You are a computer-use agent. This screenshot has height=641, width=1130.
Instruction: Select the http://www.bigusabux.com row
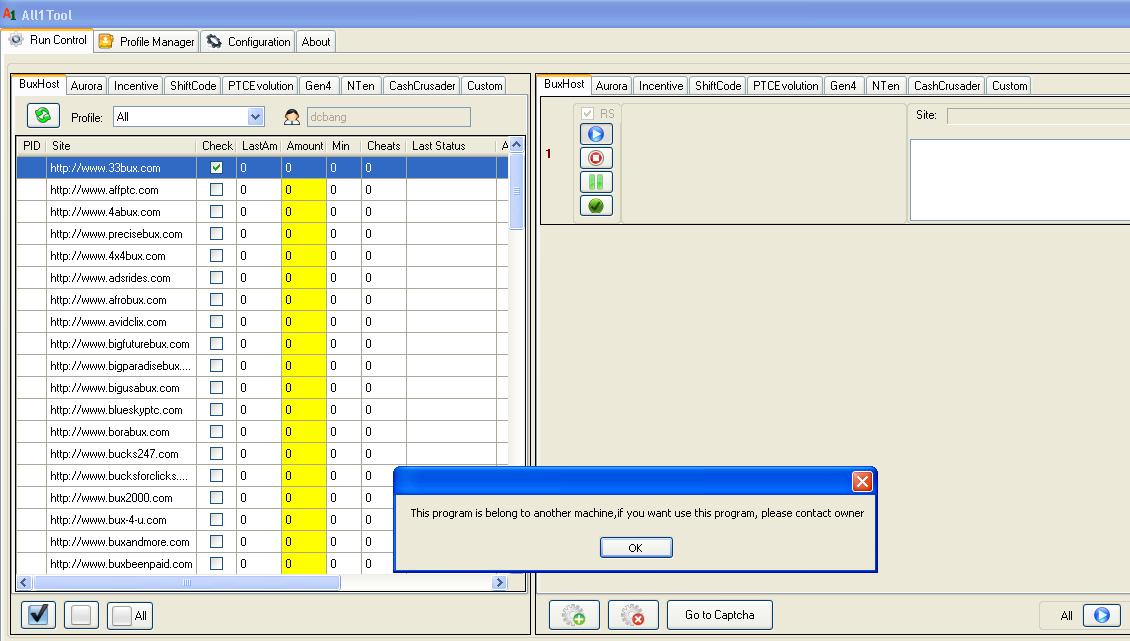point(262,388)
